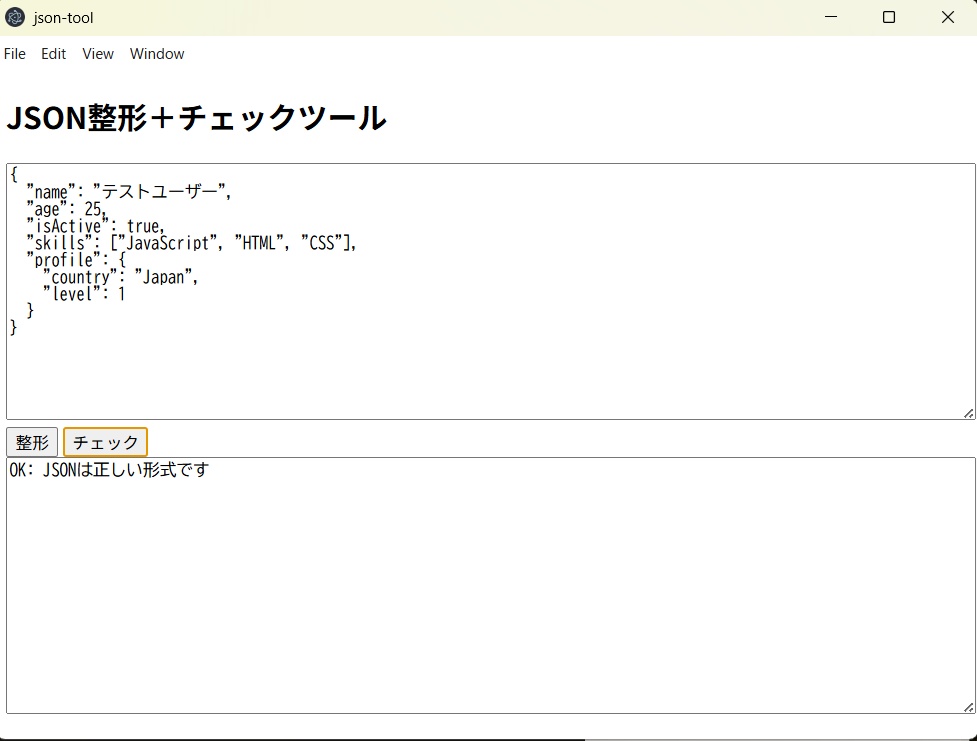Image resolution: width=977 pixels, height=741 pixels.
Task: Open the View menu
Action: click(97, 54)
